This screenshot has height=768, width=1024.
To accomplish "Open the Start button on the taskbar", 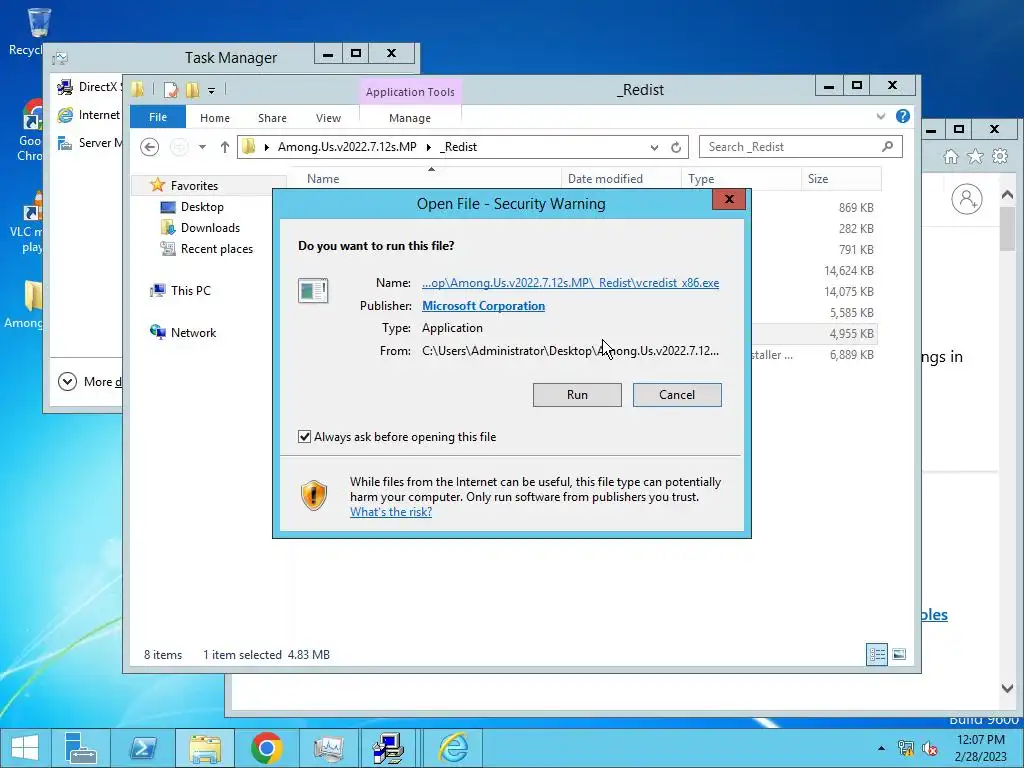I will point(25,748).
